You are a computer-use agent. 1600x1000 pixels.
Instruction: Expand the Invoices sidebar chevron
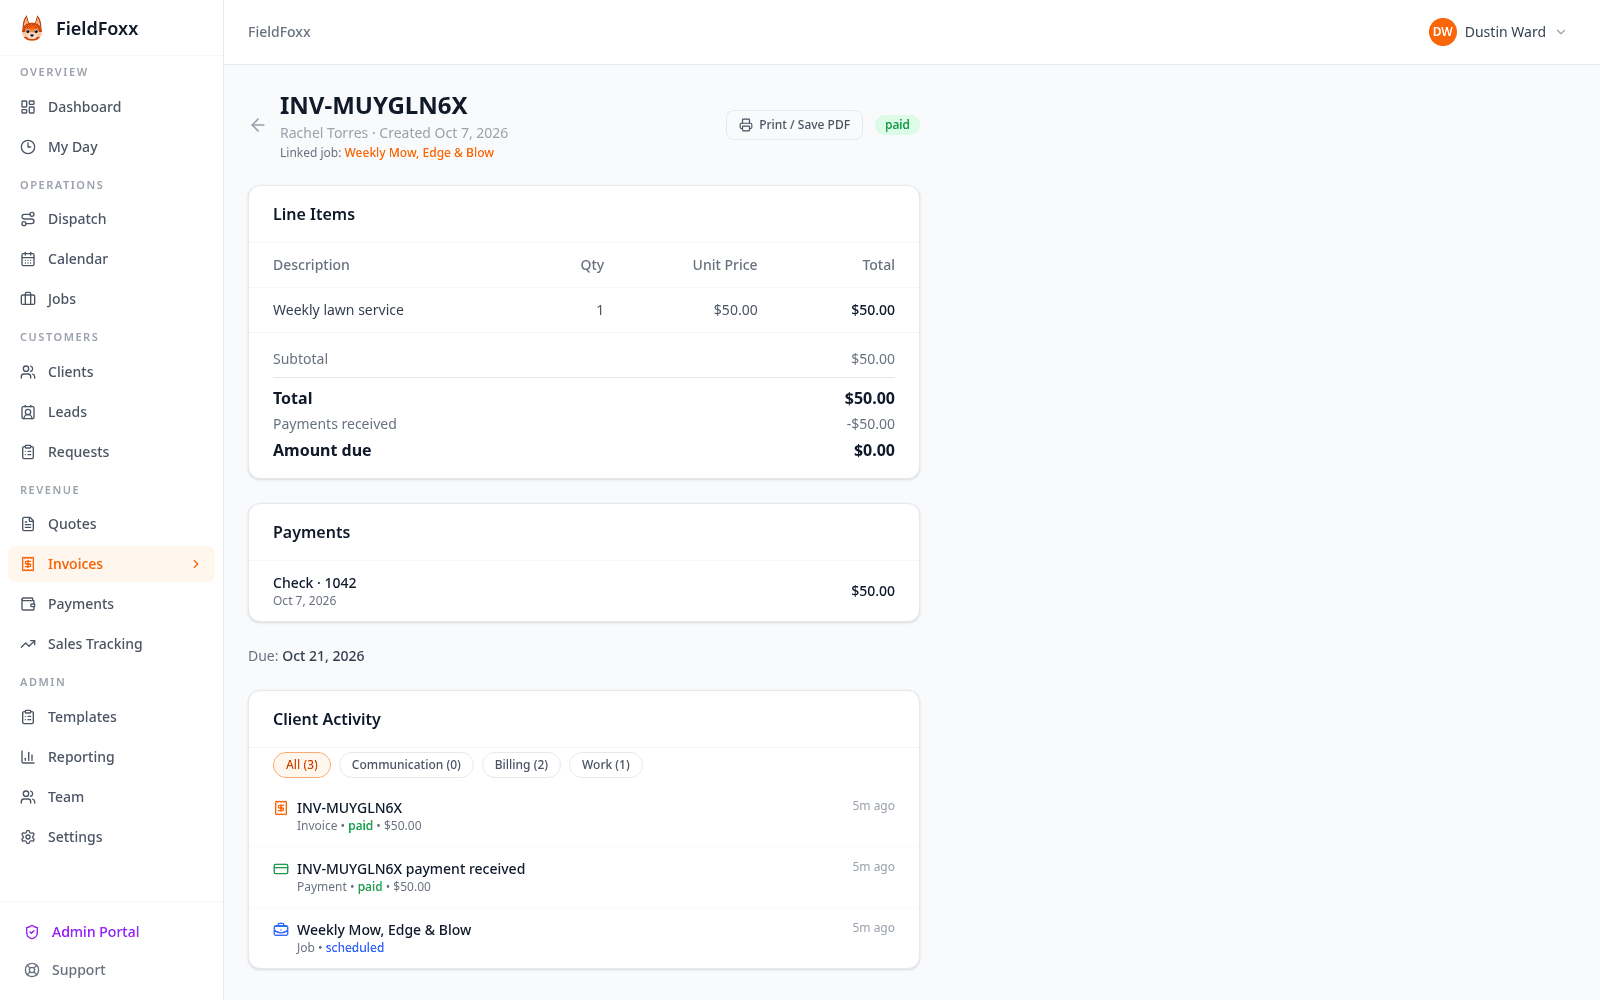point(196,564)
